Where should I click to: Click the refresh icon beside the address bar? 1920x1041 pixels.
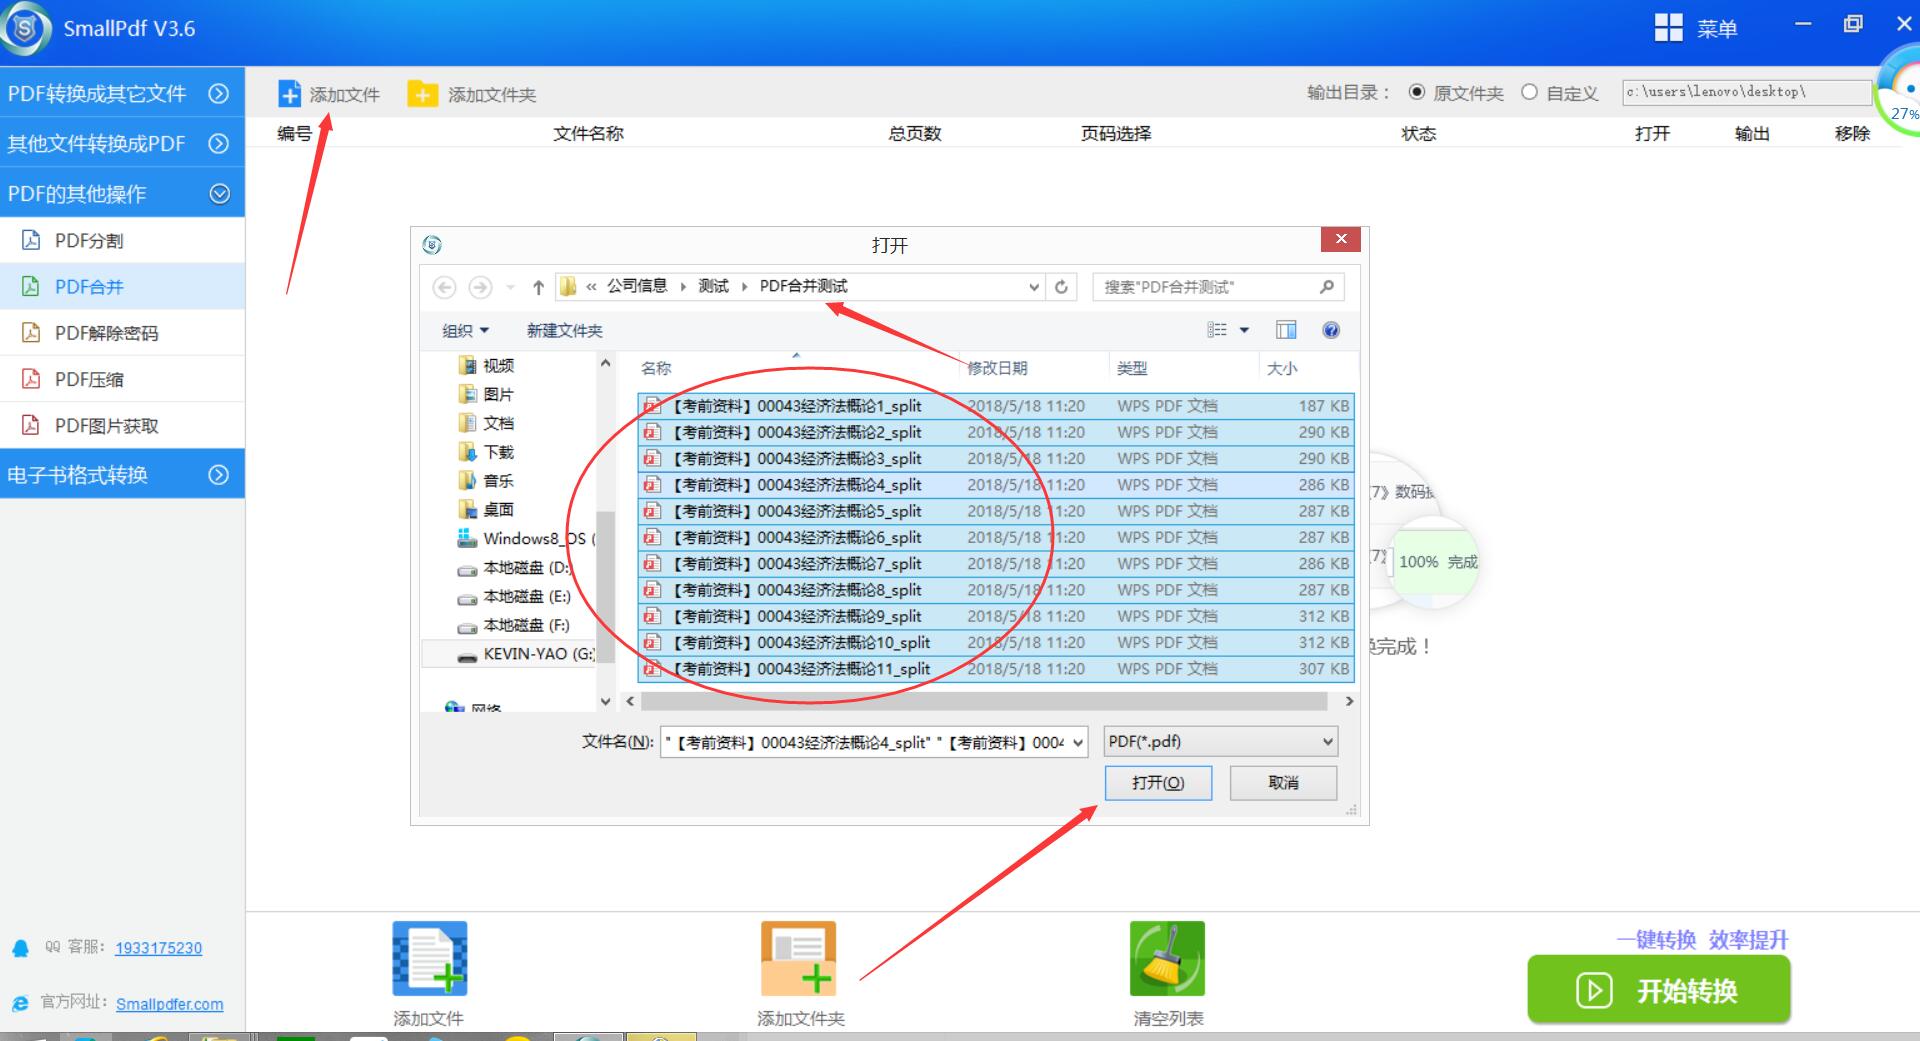(x=1061, y=287)
